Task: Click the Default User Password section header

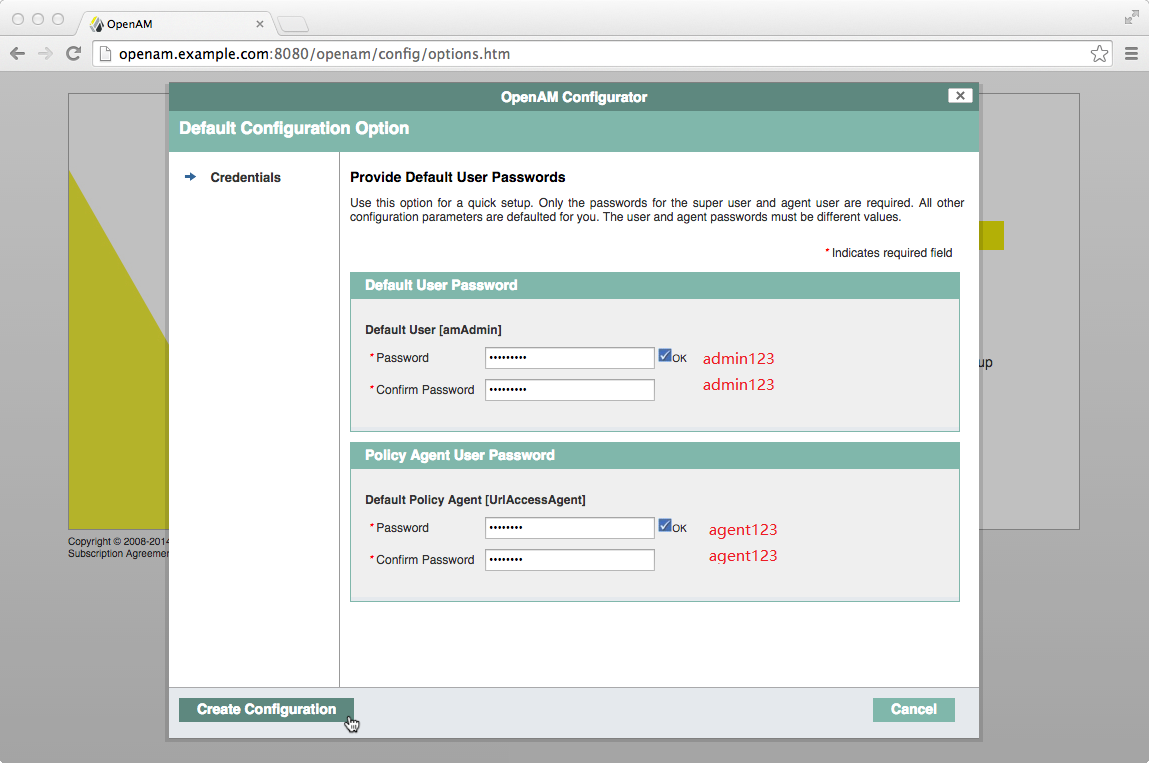Action: coord(654,286)
